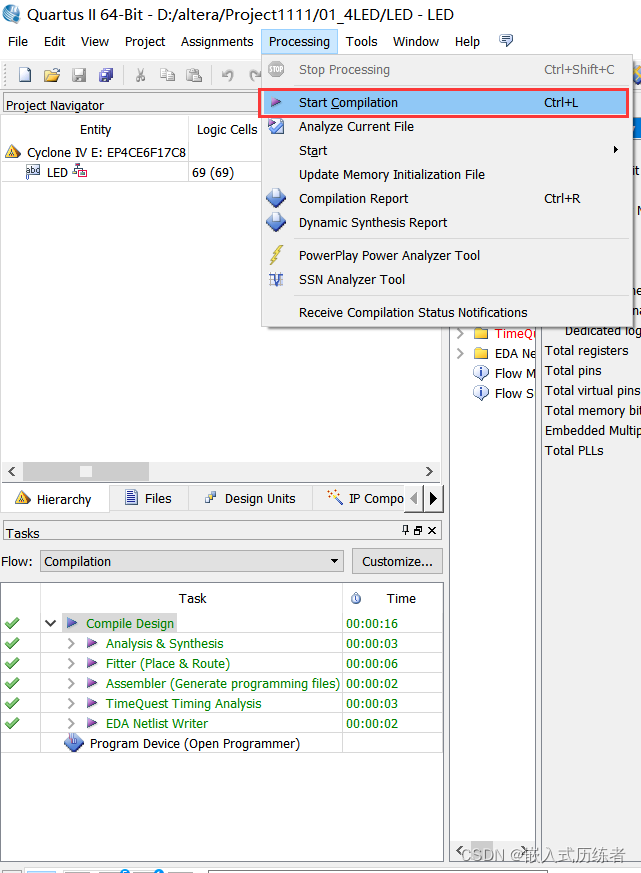Click Program Device (Open Programmer) task
The width and height of the screenshot is (641, 873).
point(194,743)
